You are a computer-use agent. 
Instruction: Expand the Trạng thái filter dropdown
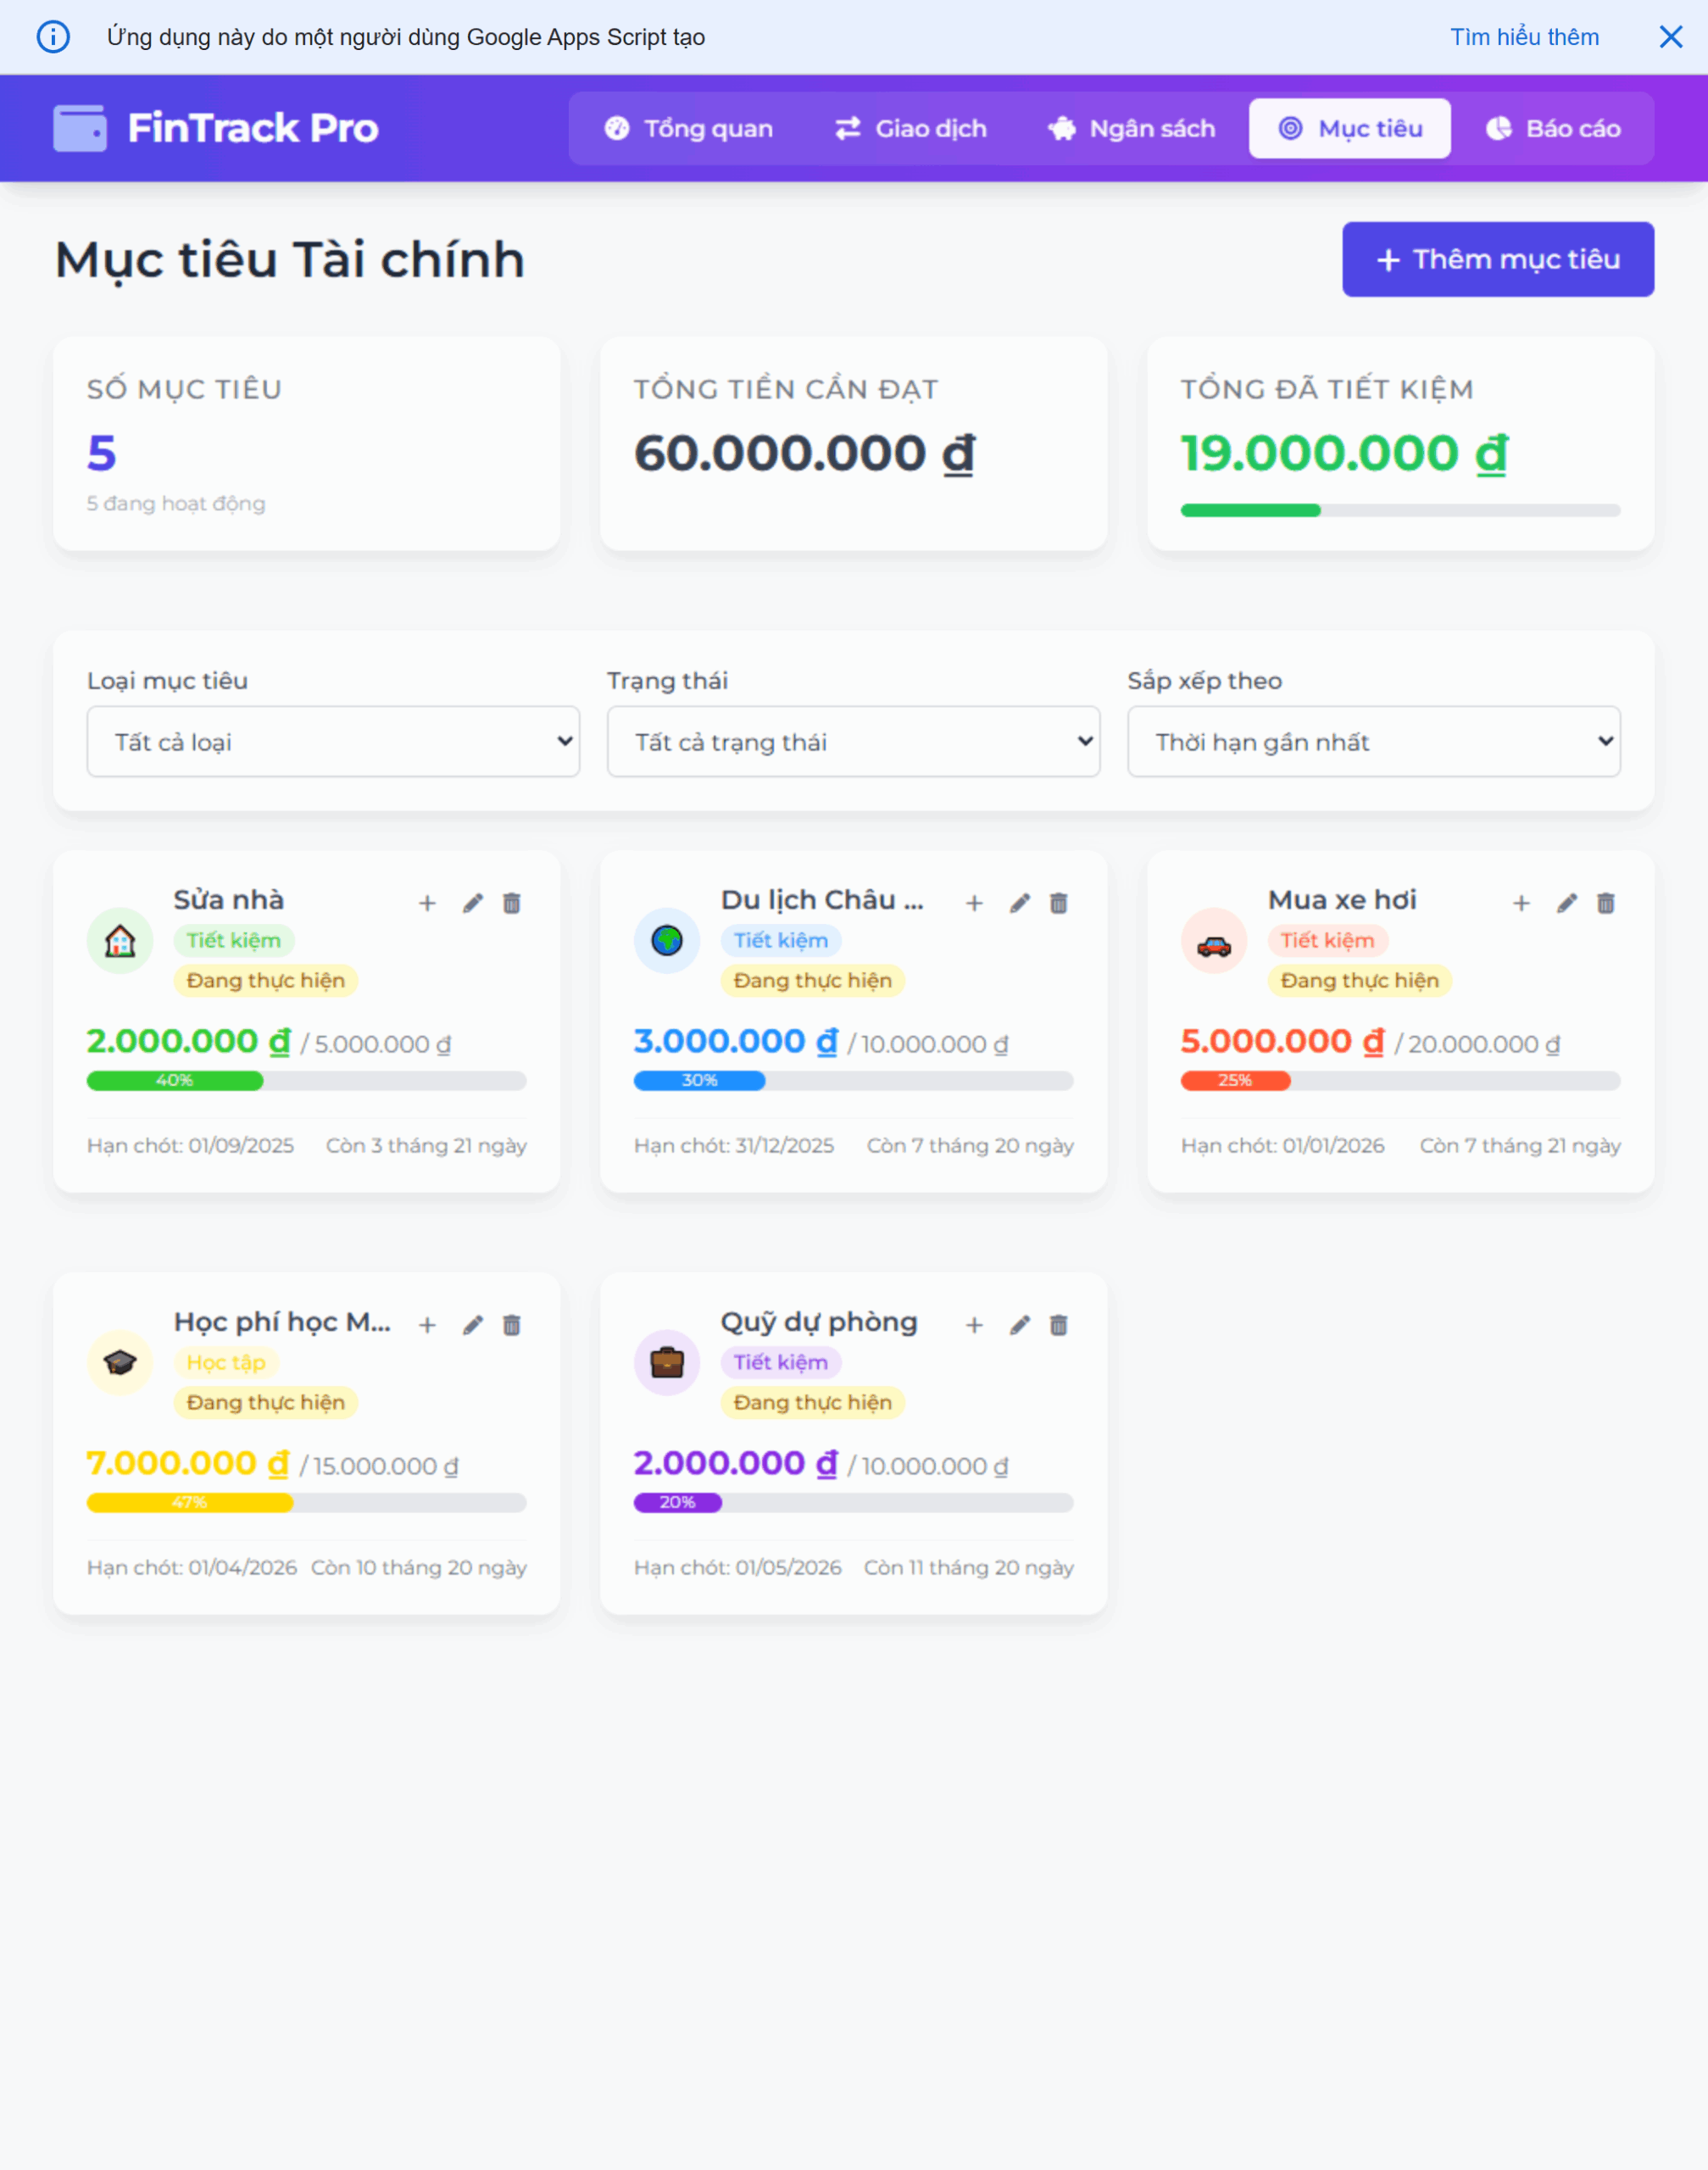[853, 742]
